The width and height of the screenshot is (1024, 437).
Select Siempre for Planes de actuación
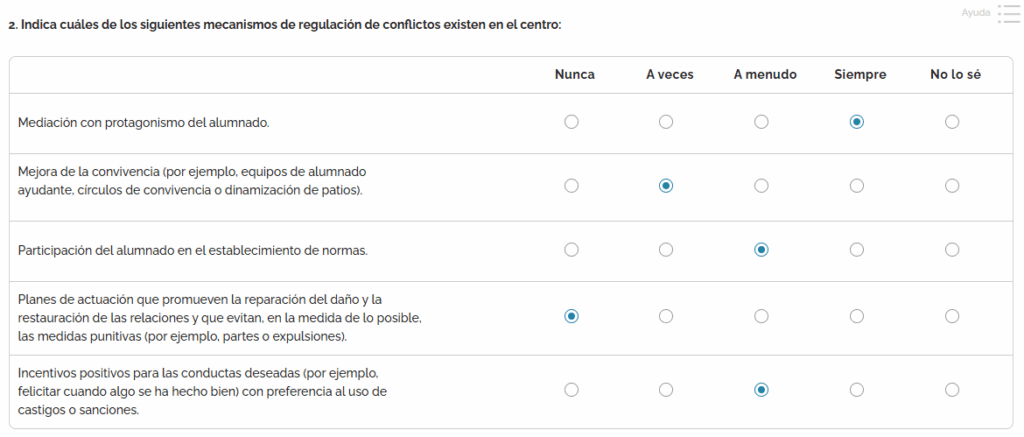click(x=857, y=316)
